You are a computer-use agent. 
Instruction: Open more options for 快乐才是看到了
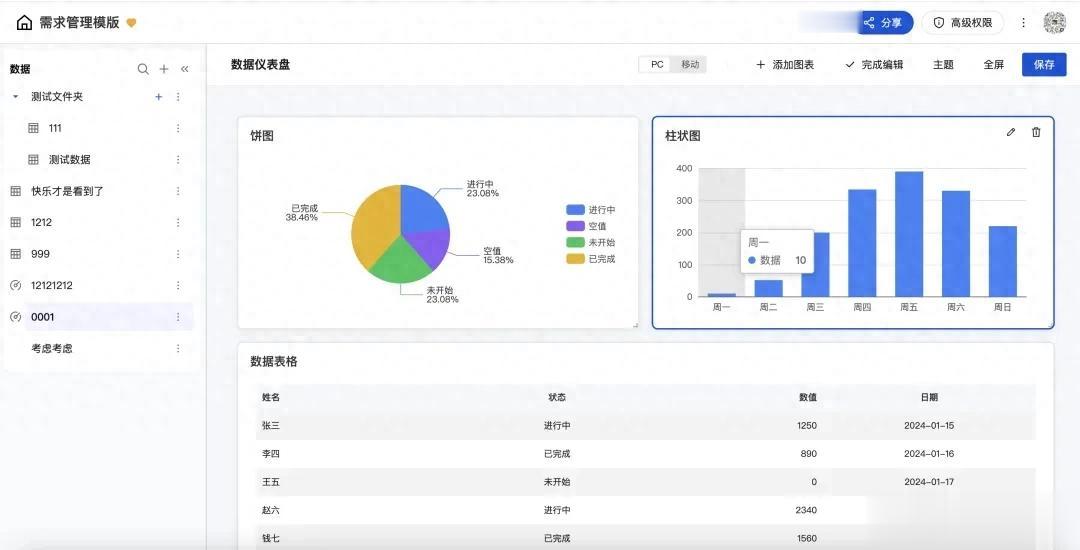coord(178,191)
